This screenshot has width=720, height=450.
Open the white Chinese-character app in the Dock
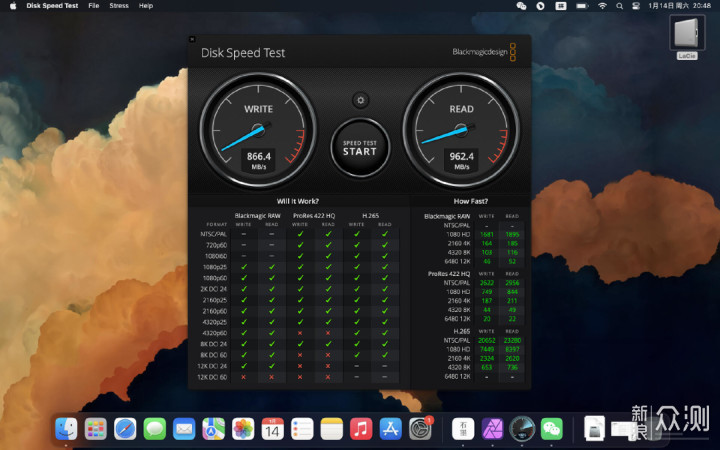click(x=463, y=429)
